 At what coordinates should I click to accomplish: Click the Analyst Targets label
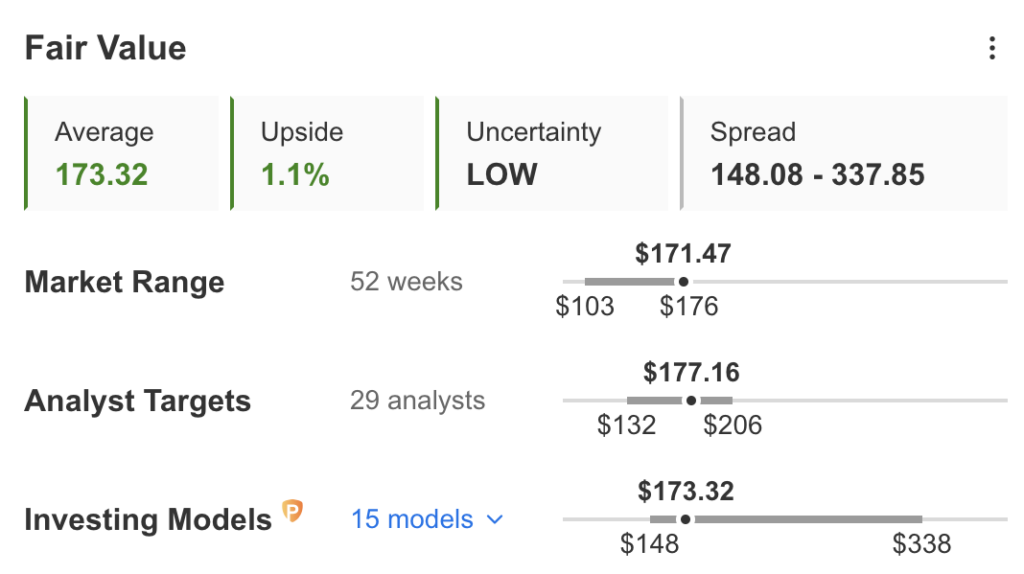pyautogui.click(x=137, y=401)
